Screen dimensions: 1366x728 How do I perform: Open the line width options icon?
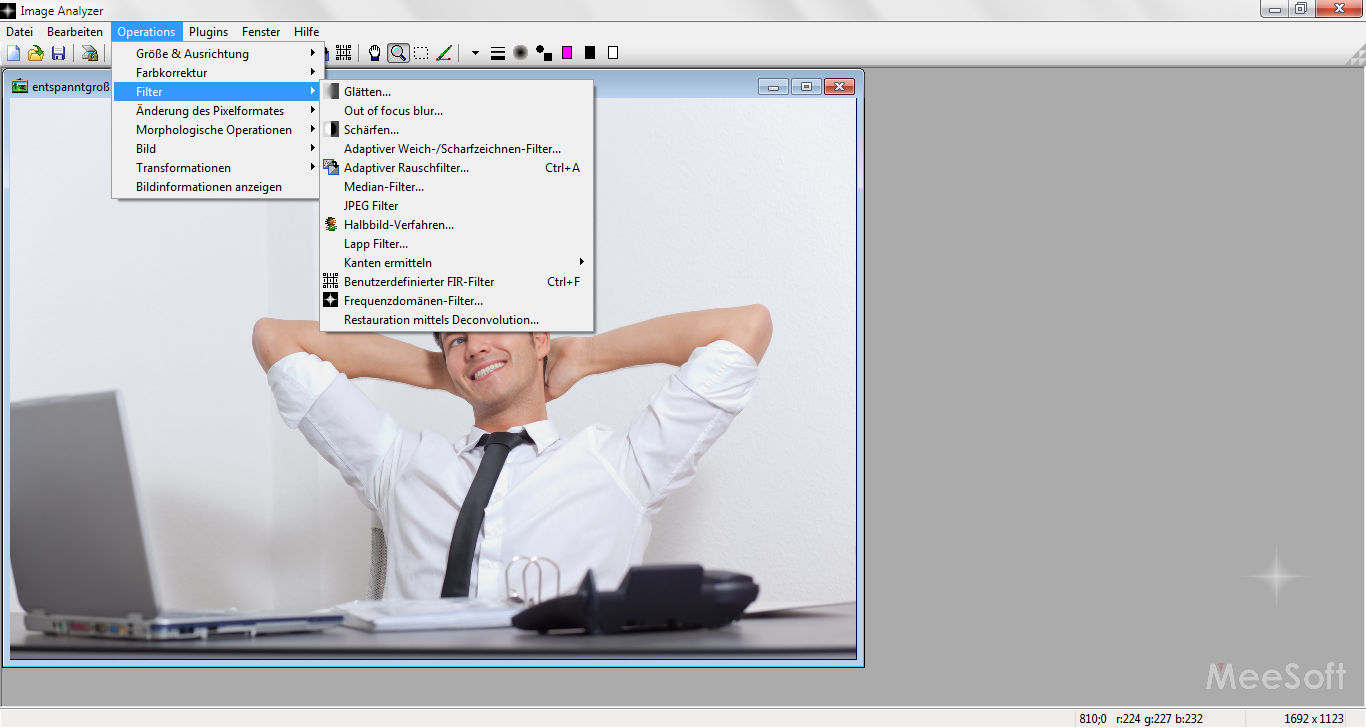tap(497, 53)
